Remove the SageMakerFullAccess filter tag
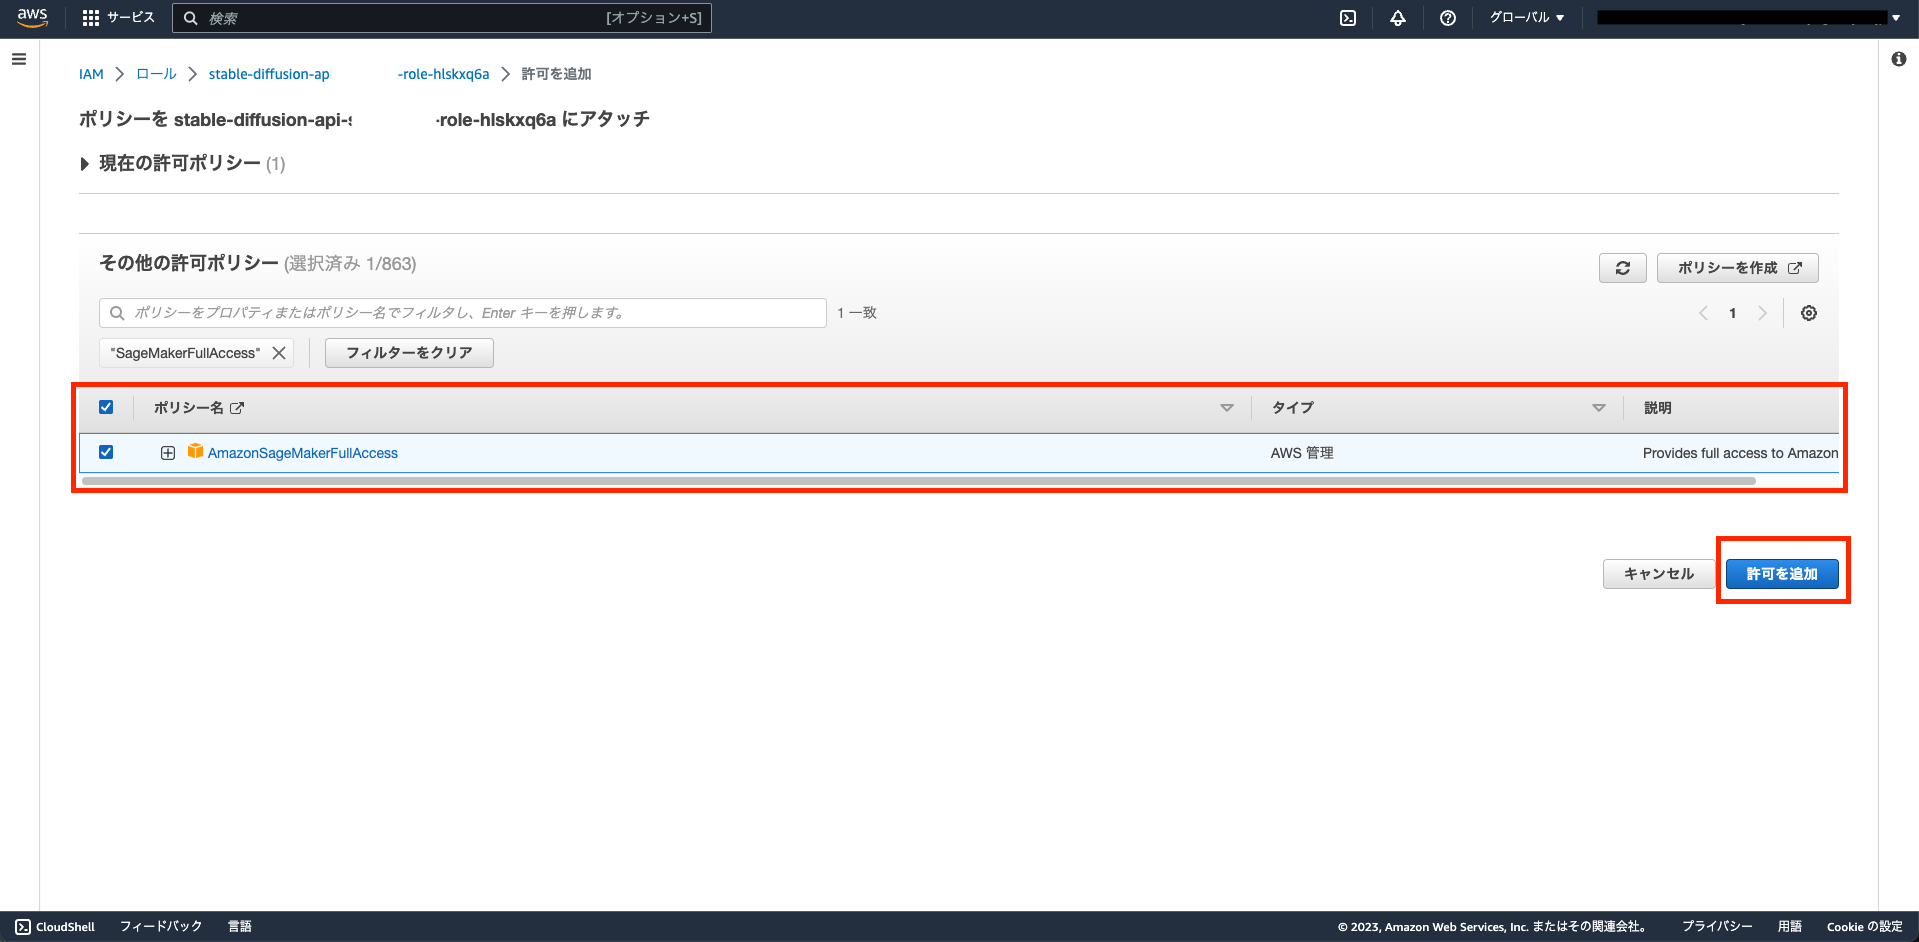Viewport: 1919px width, 942px height. point(279,353)
